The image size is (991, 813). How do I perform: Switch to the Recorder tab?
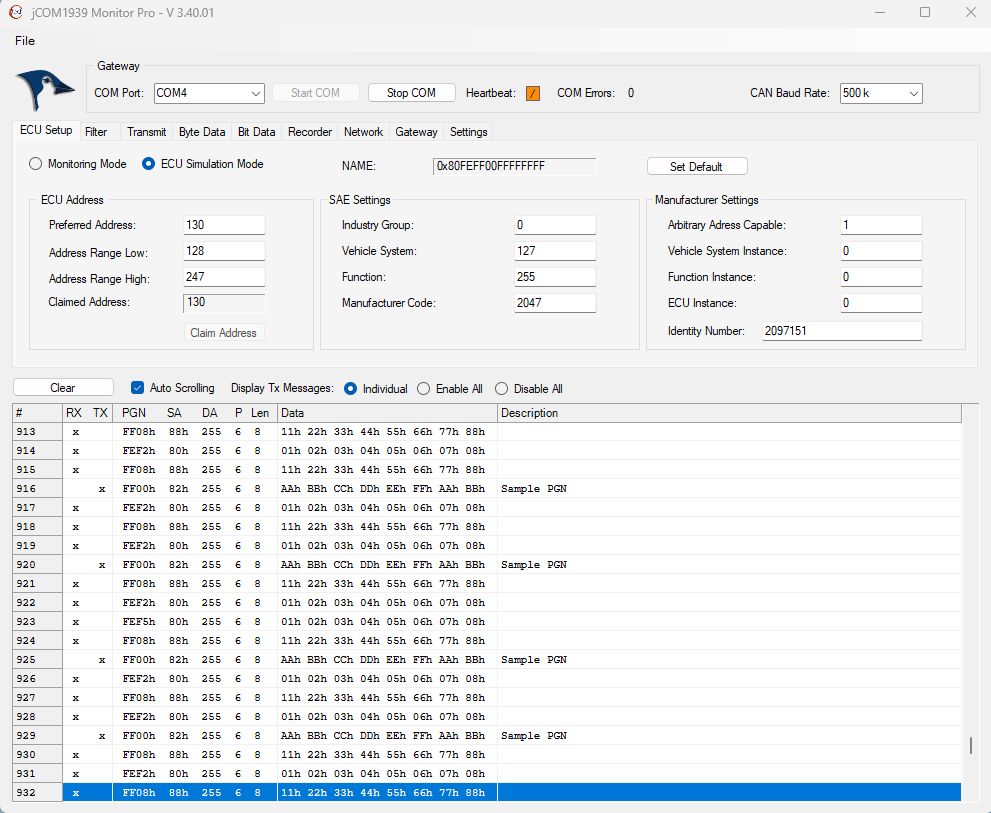tap(309, 132)
